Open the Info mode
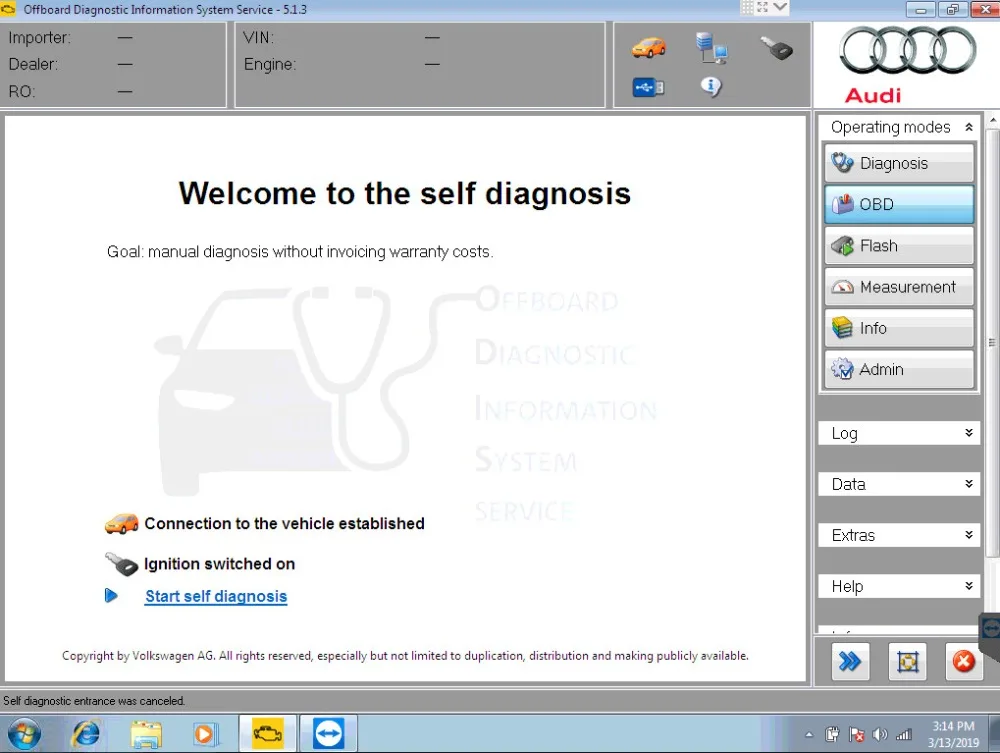 point(899,328)
